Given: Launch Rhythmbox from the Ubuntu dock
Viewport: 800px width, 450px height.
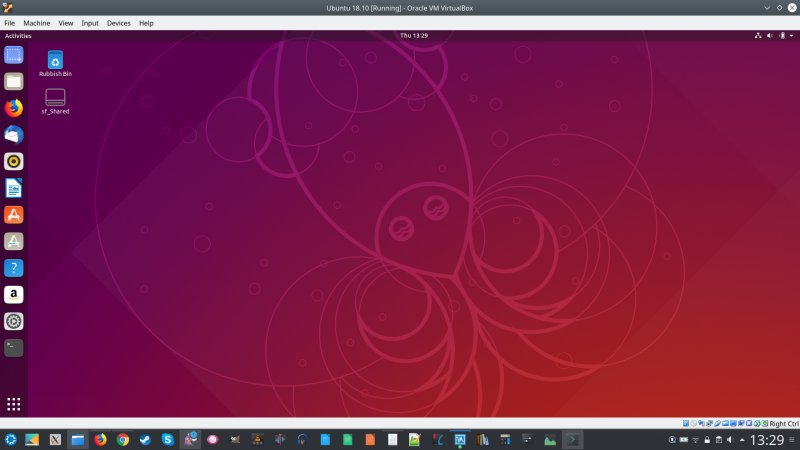Looking at the screenshot, I should click(14, 161).
